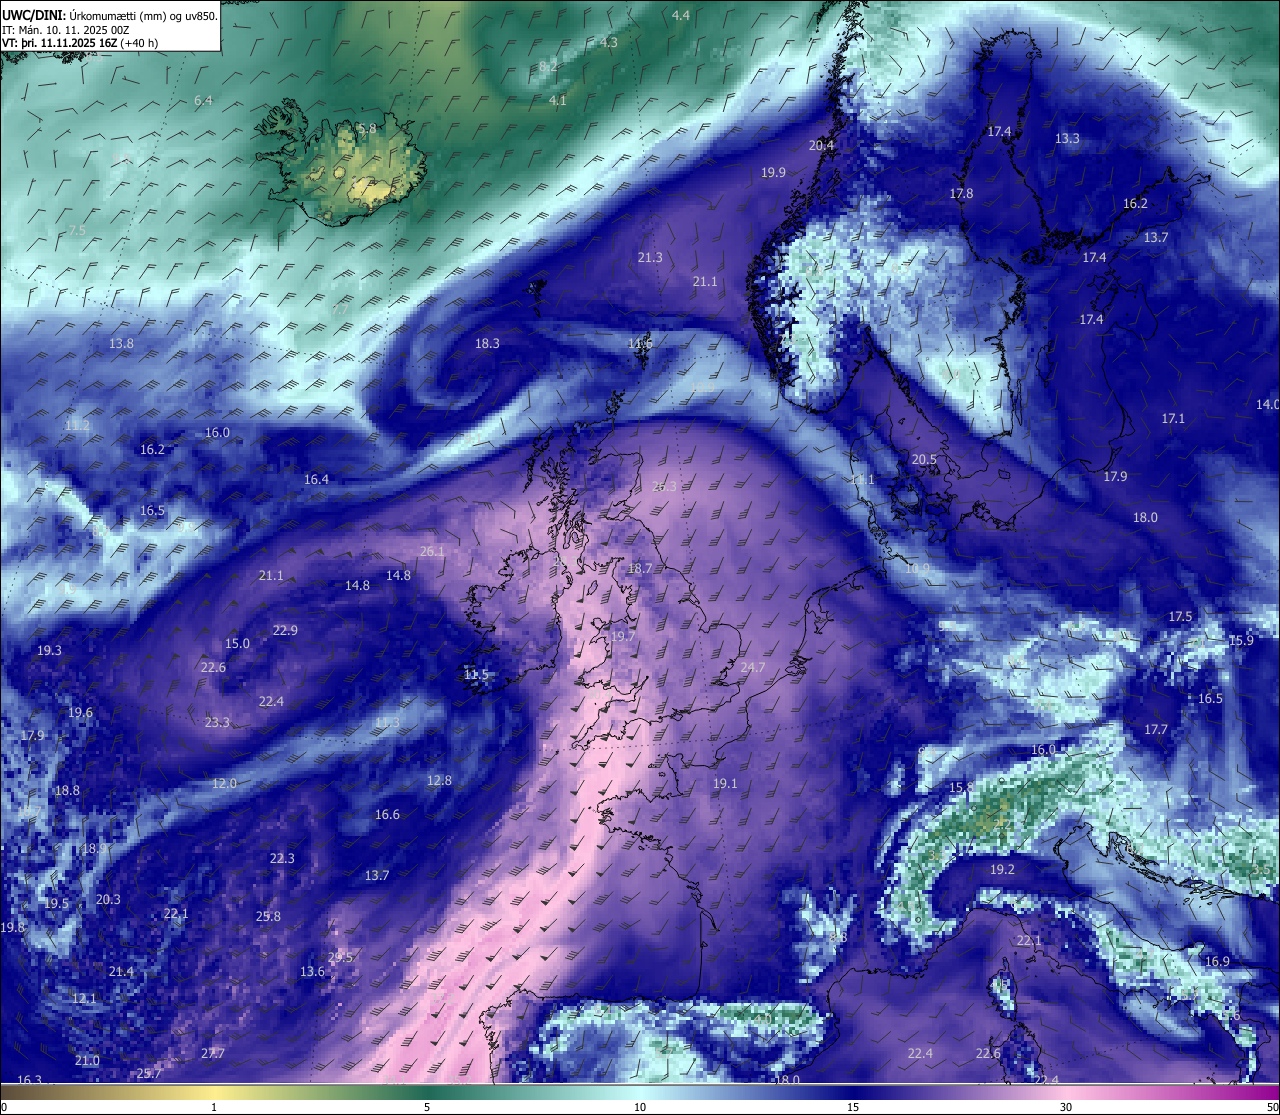Click the 11.5 value at southwest Ireland
The height and width of the screenshot is (1115, 1280).
(x=476, y=674)
